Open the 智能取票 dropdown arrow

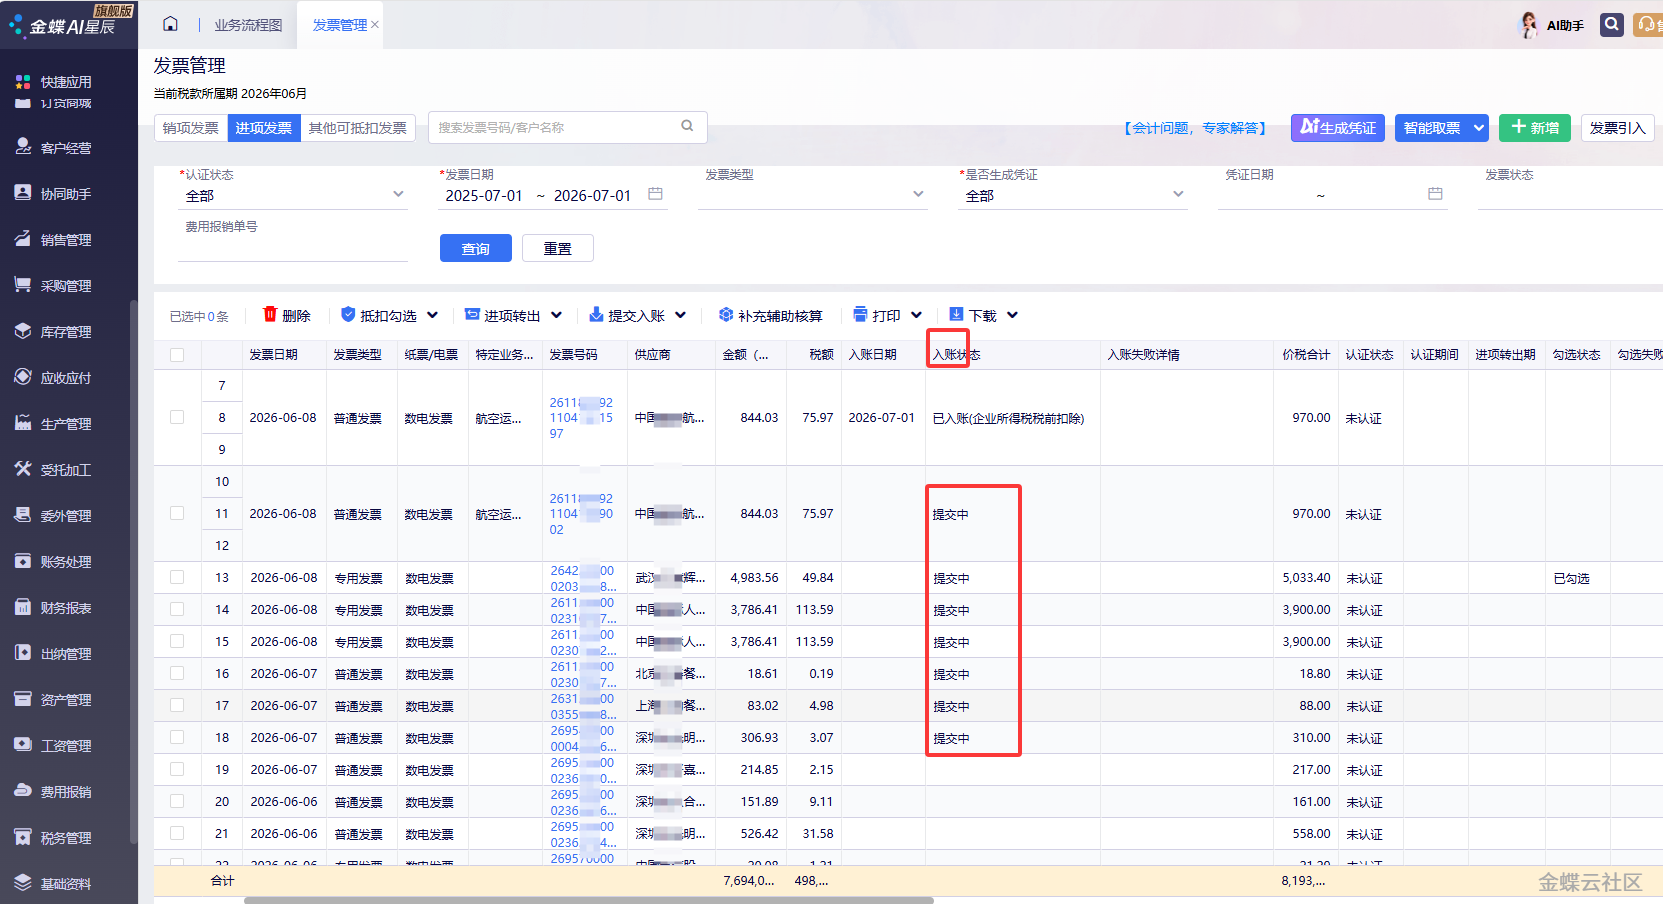pos(1479,128)
